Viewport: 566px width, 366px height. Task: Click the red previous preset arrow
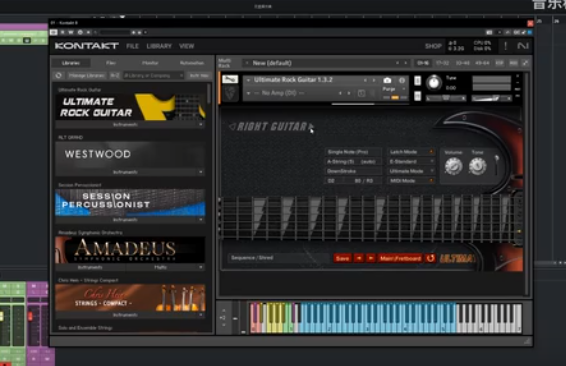[x=358, y=258]
